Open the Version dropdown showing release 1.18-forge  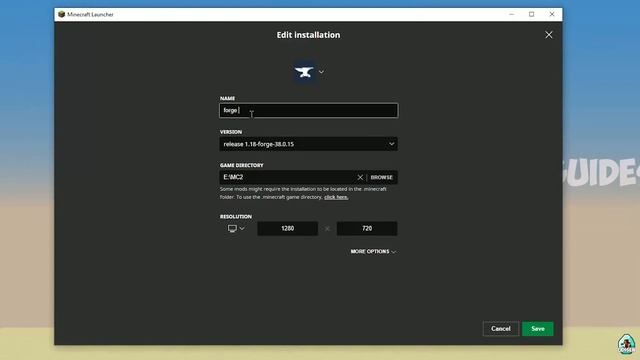[x=308, y=144]
